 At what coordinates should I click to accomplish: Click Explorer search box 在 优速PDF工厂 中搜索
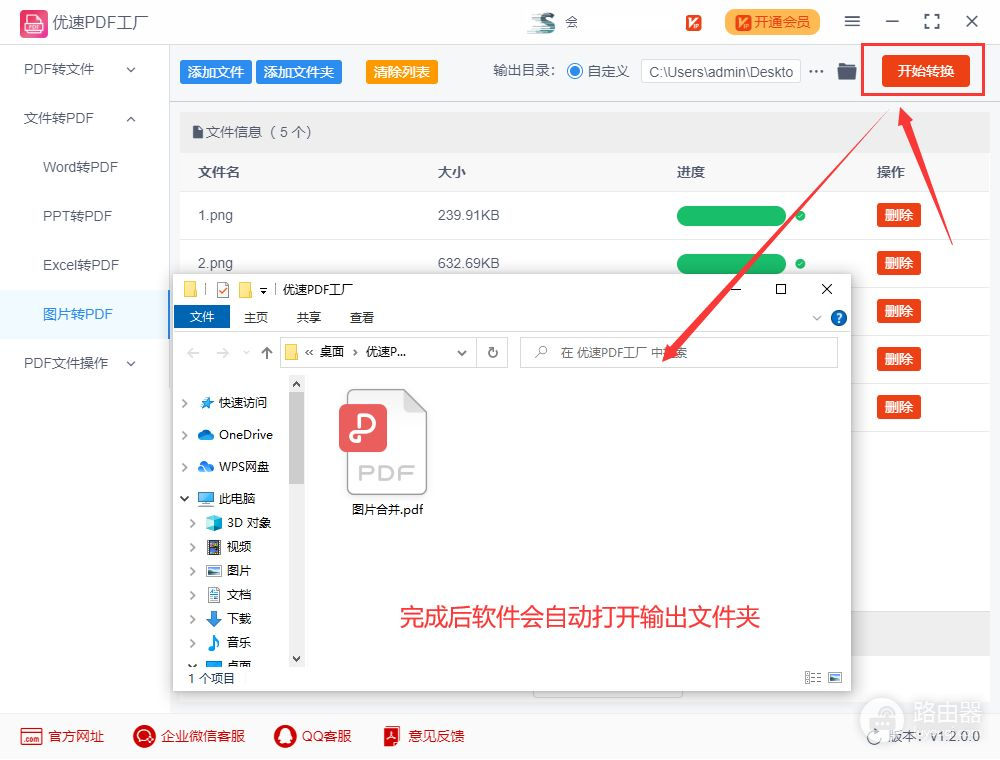(679, 353)
